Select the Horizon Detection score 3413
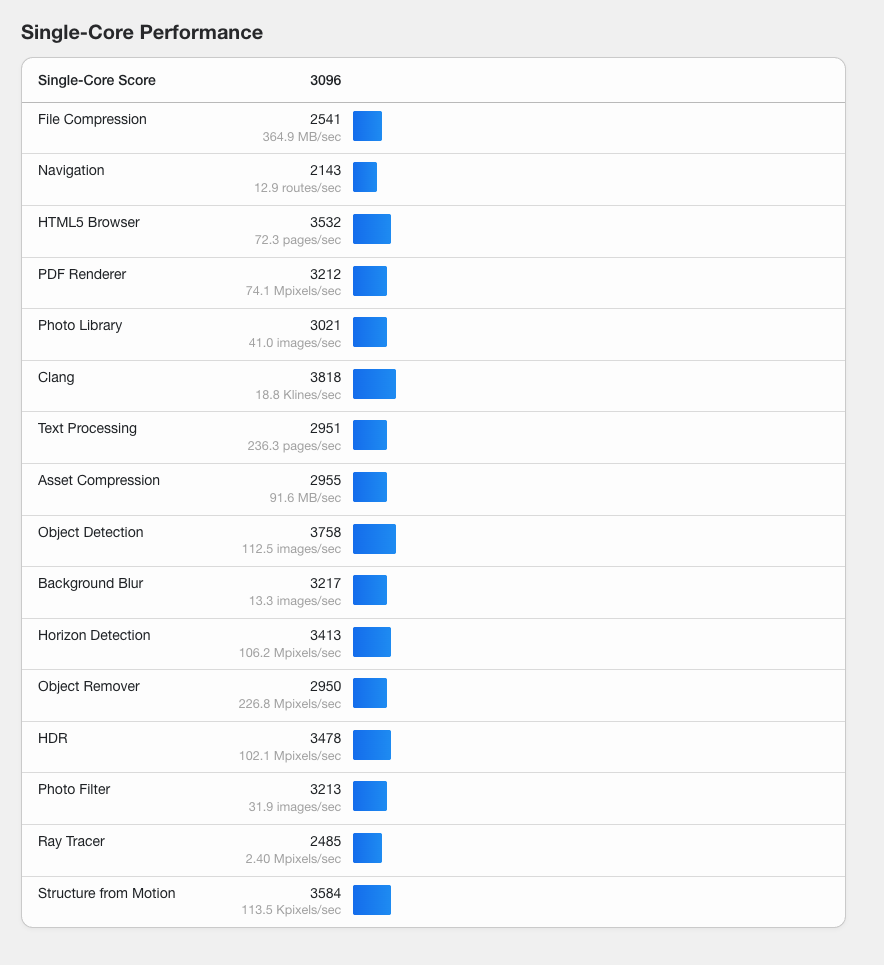884x965 pixels. click(325, 635)
